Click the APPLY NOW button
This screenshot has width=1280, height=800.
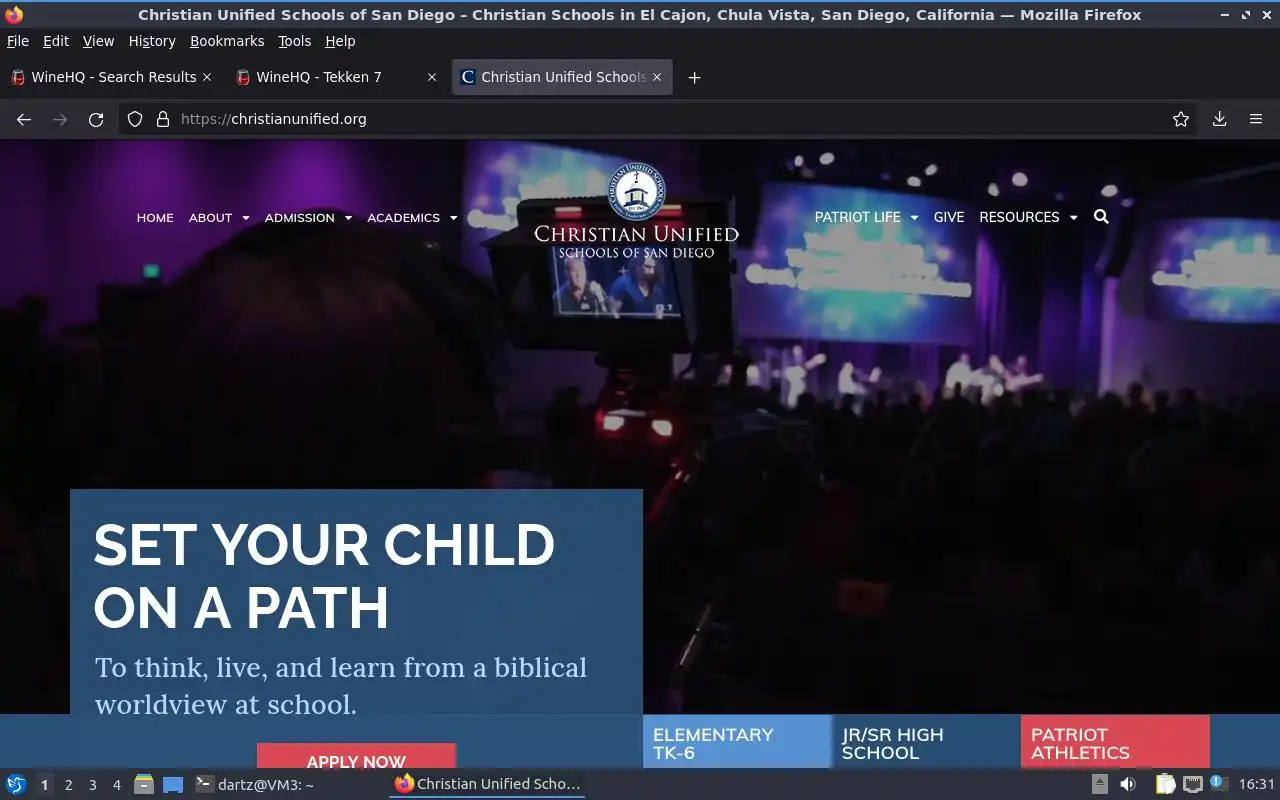pos(356,757)
